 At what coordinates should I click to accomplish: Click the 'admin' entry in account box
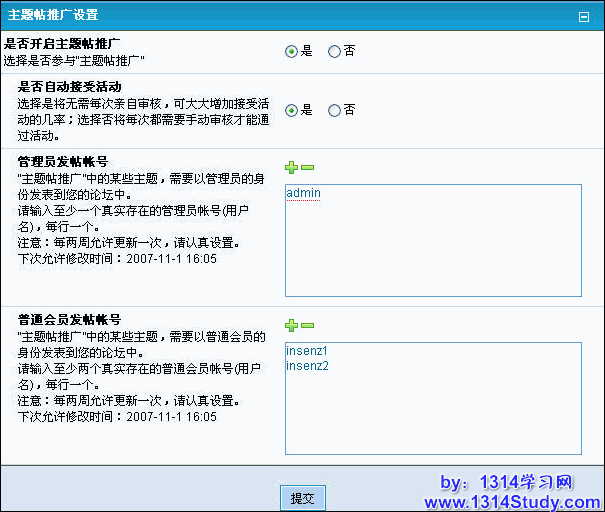302,192
